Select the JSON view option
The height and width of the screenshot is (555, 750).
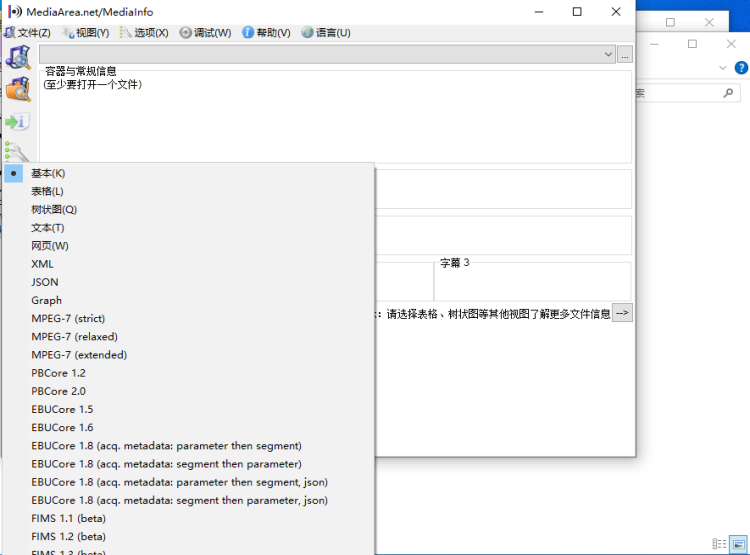[188, 282]
